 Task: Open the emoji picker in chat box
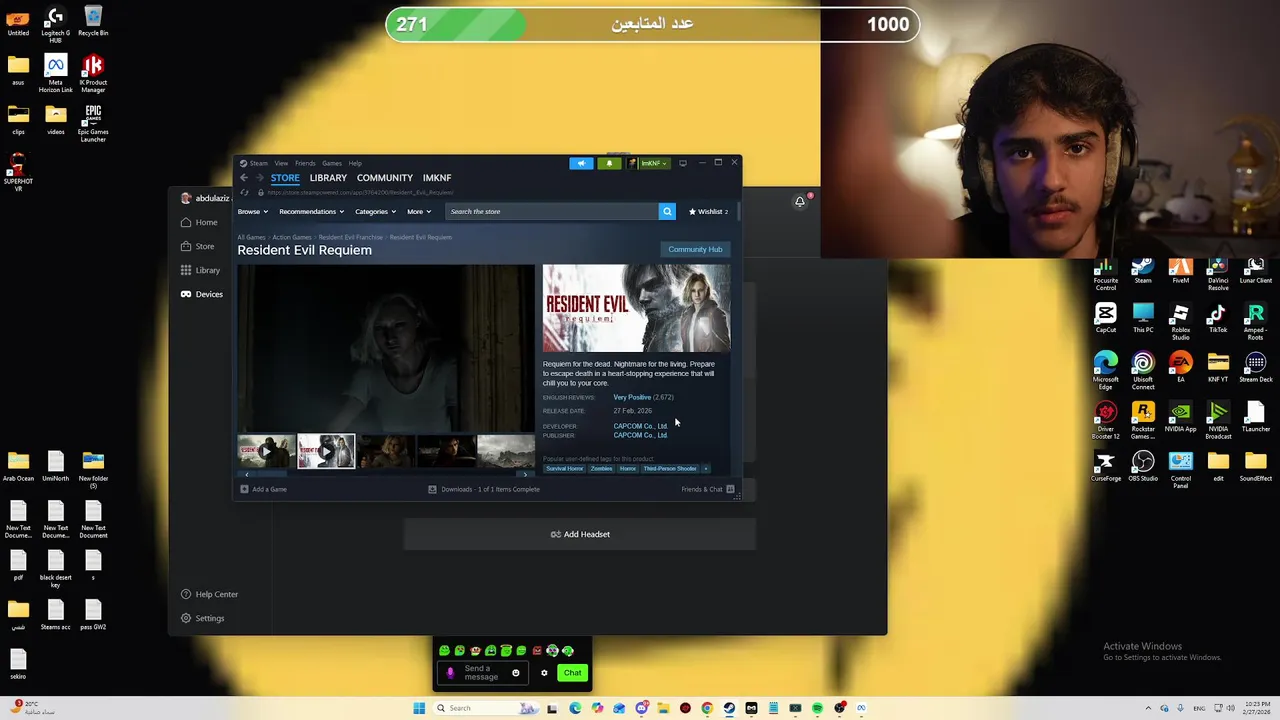[x=516, y=673]
